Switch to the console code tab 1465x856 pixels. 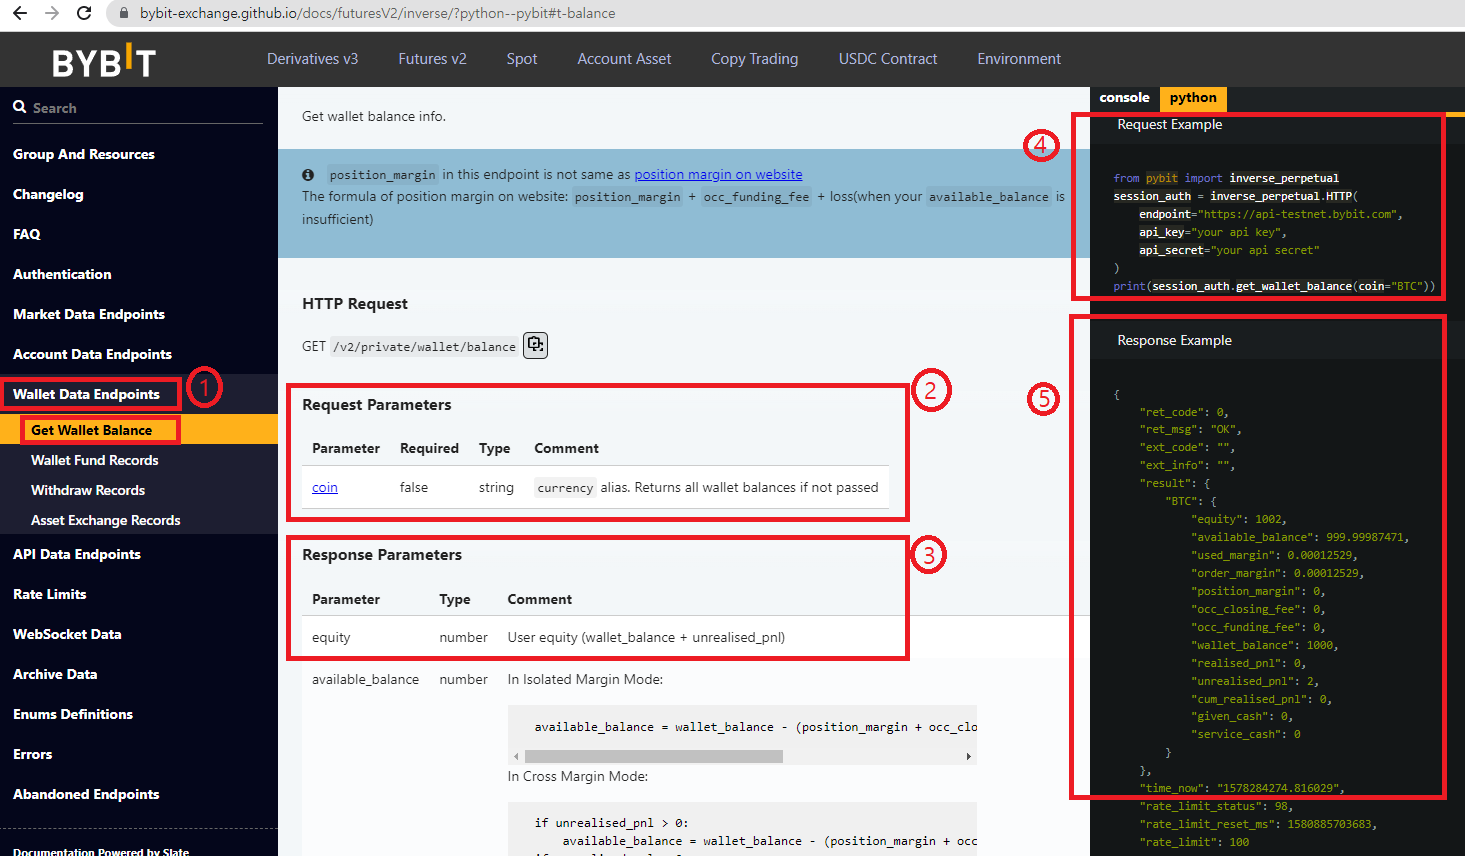click(1124, 98)
